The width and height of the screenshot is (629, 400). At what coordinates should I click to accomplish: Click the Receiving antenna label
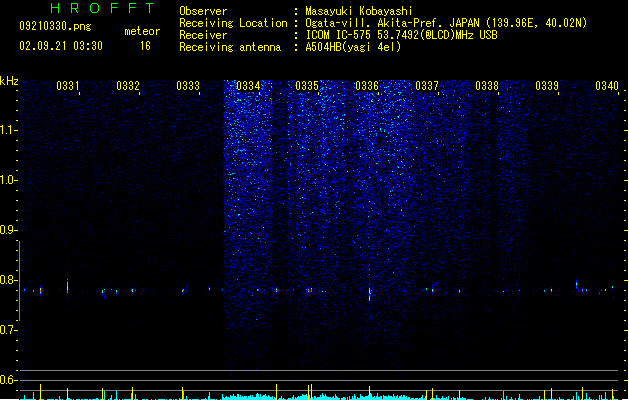(230, 47)
